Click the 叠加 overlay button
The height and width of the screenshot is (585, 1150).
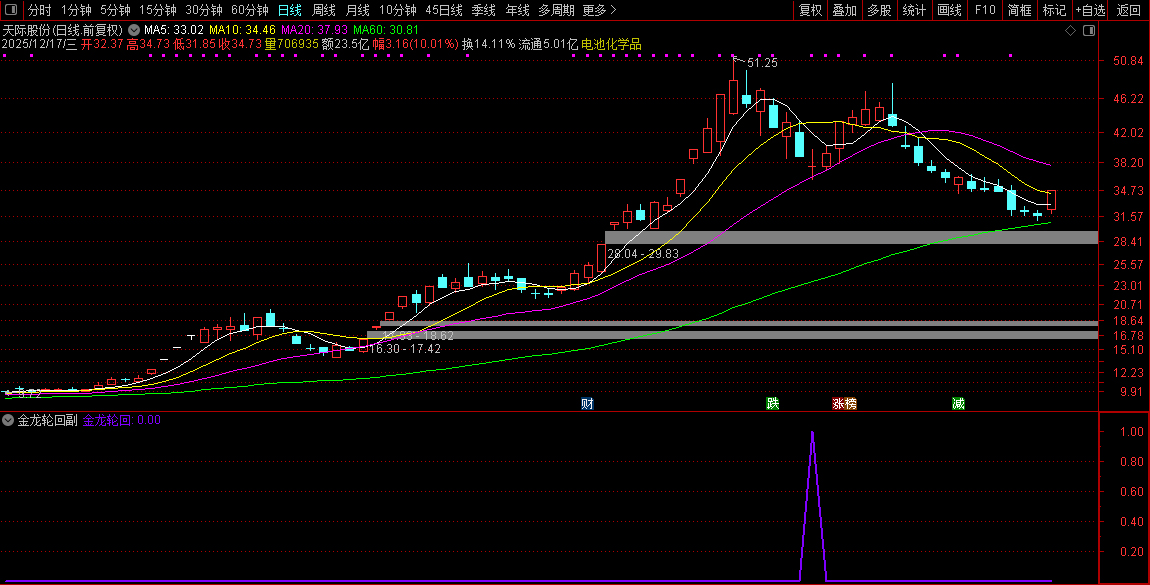click(845, 10)
